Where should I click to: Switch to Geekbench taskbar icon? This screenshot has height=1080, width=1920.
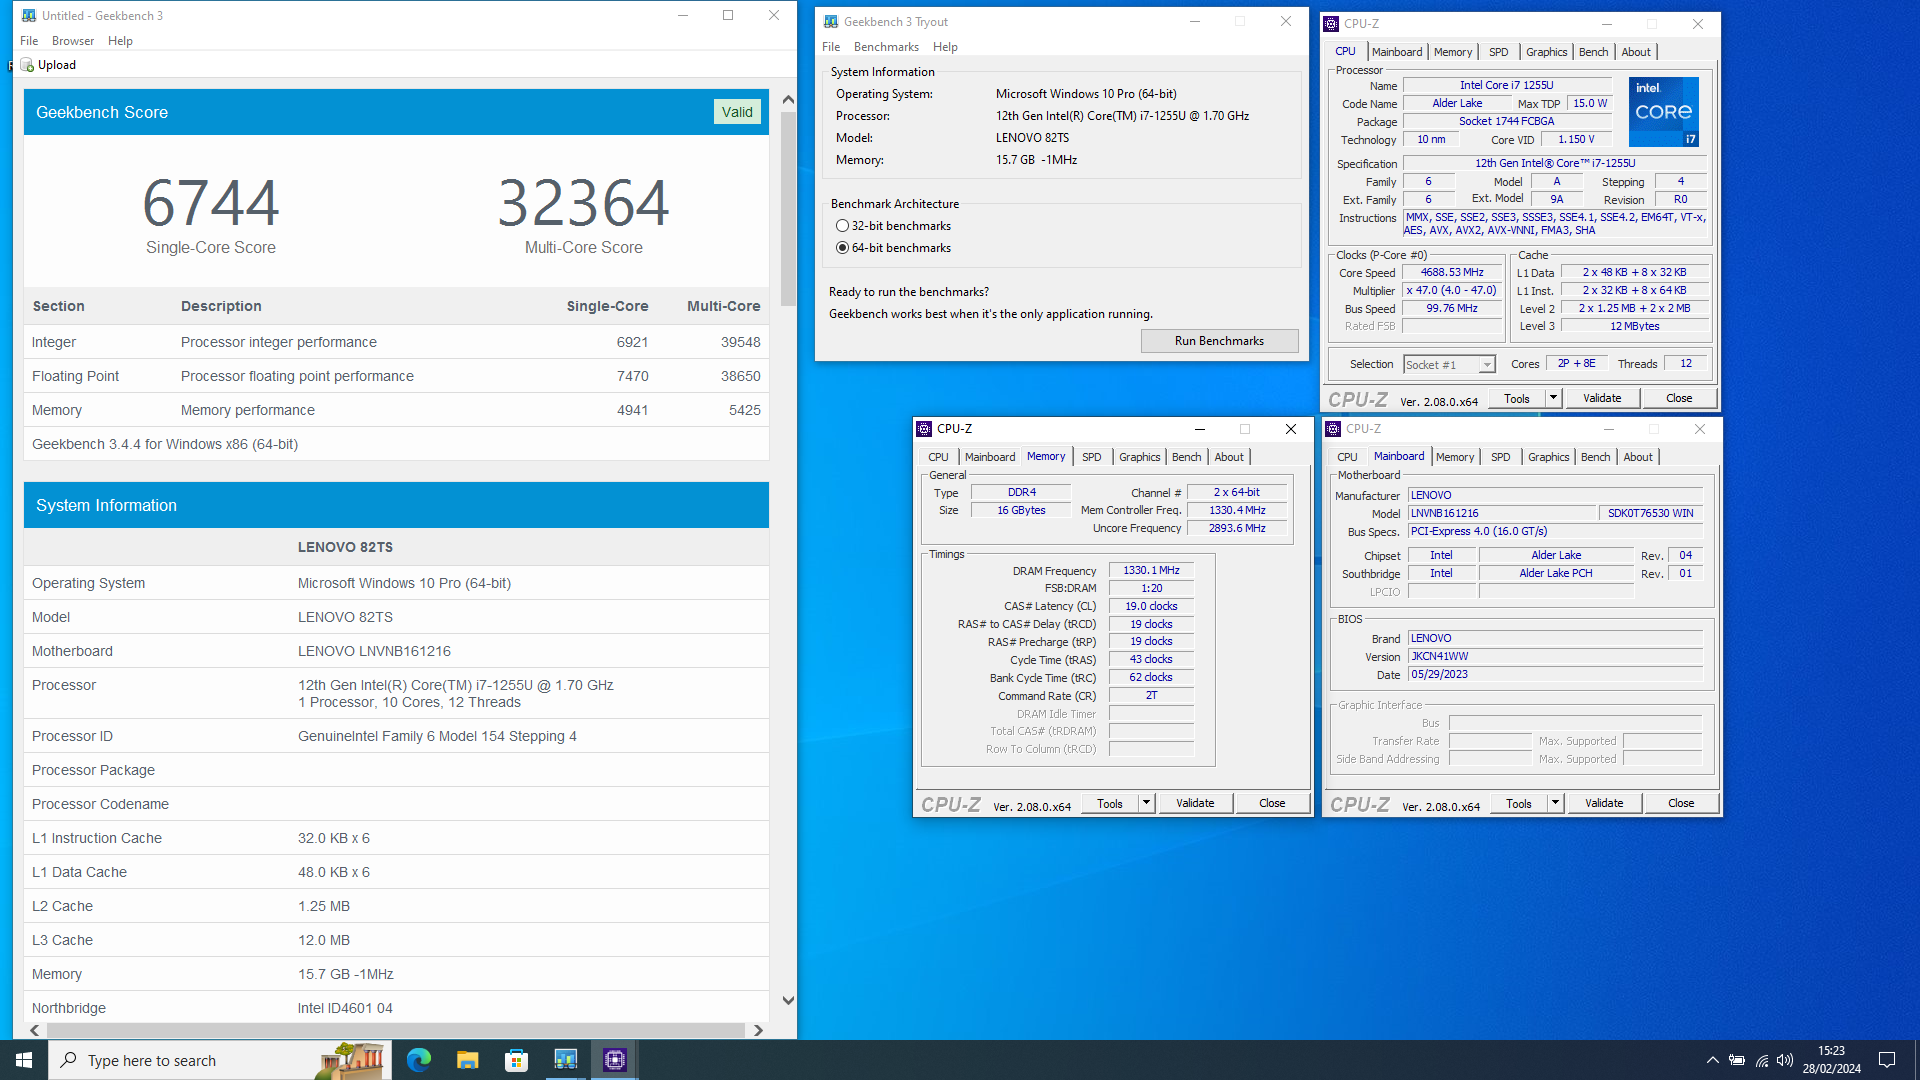[565, 1060]
